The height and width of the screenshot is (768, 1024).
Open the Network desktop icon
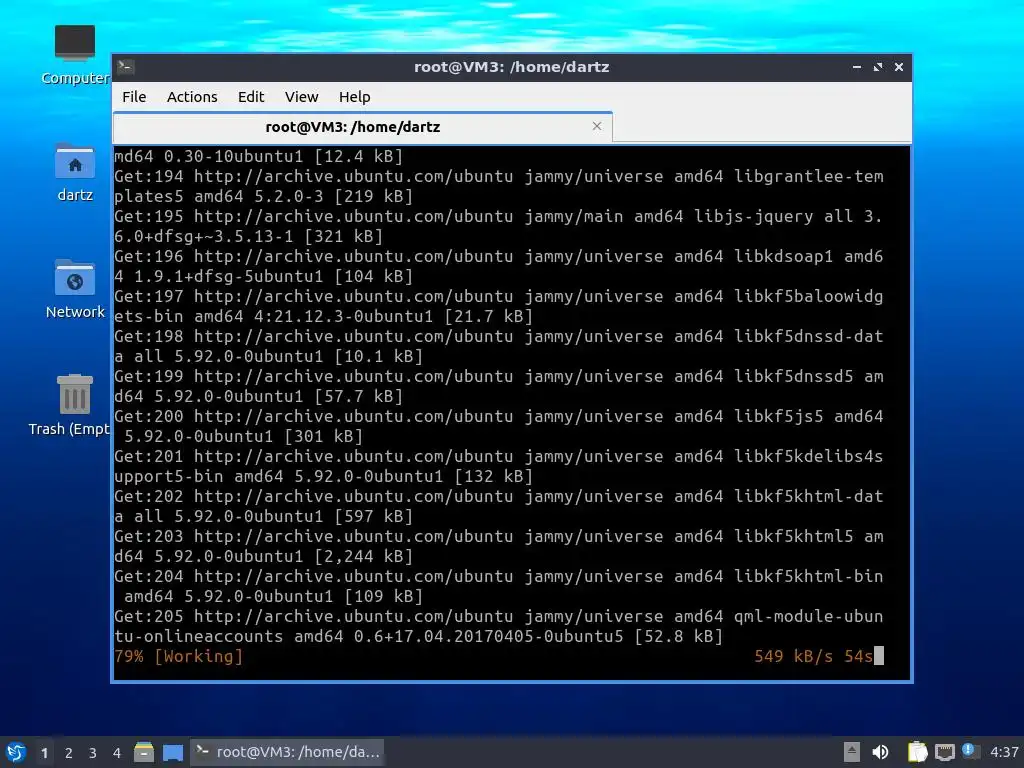[74, 289]
